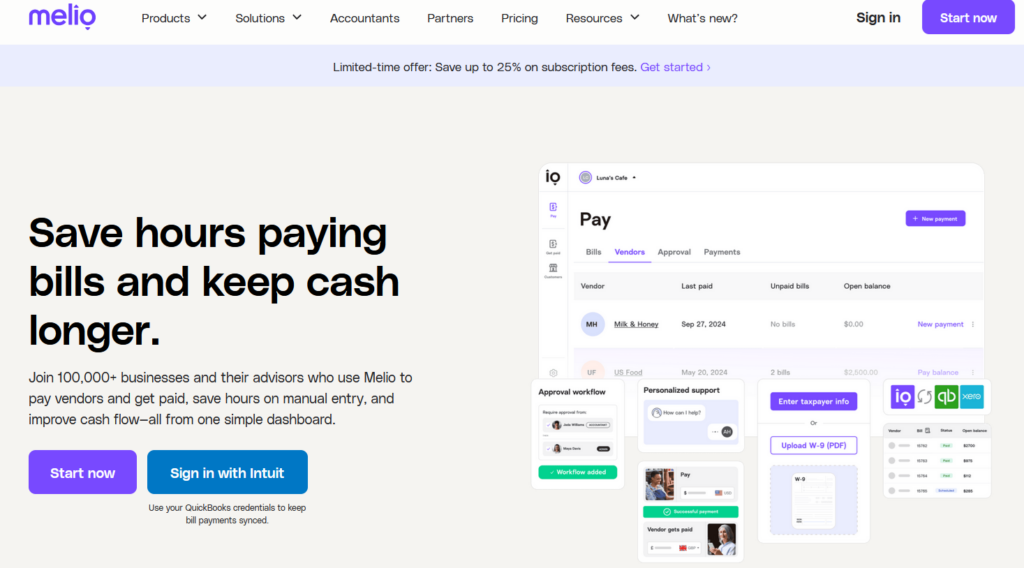Click the Sep 27, 2024 date cell
The image size is (1024, 568).
tap(703, 324)
